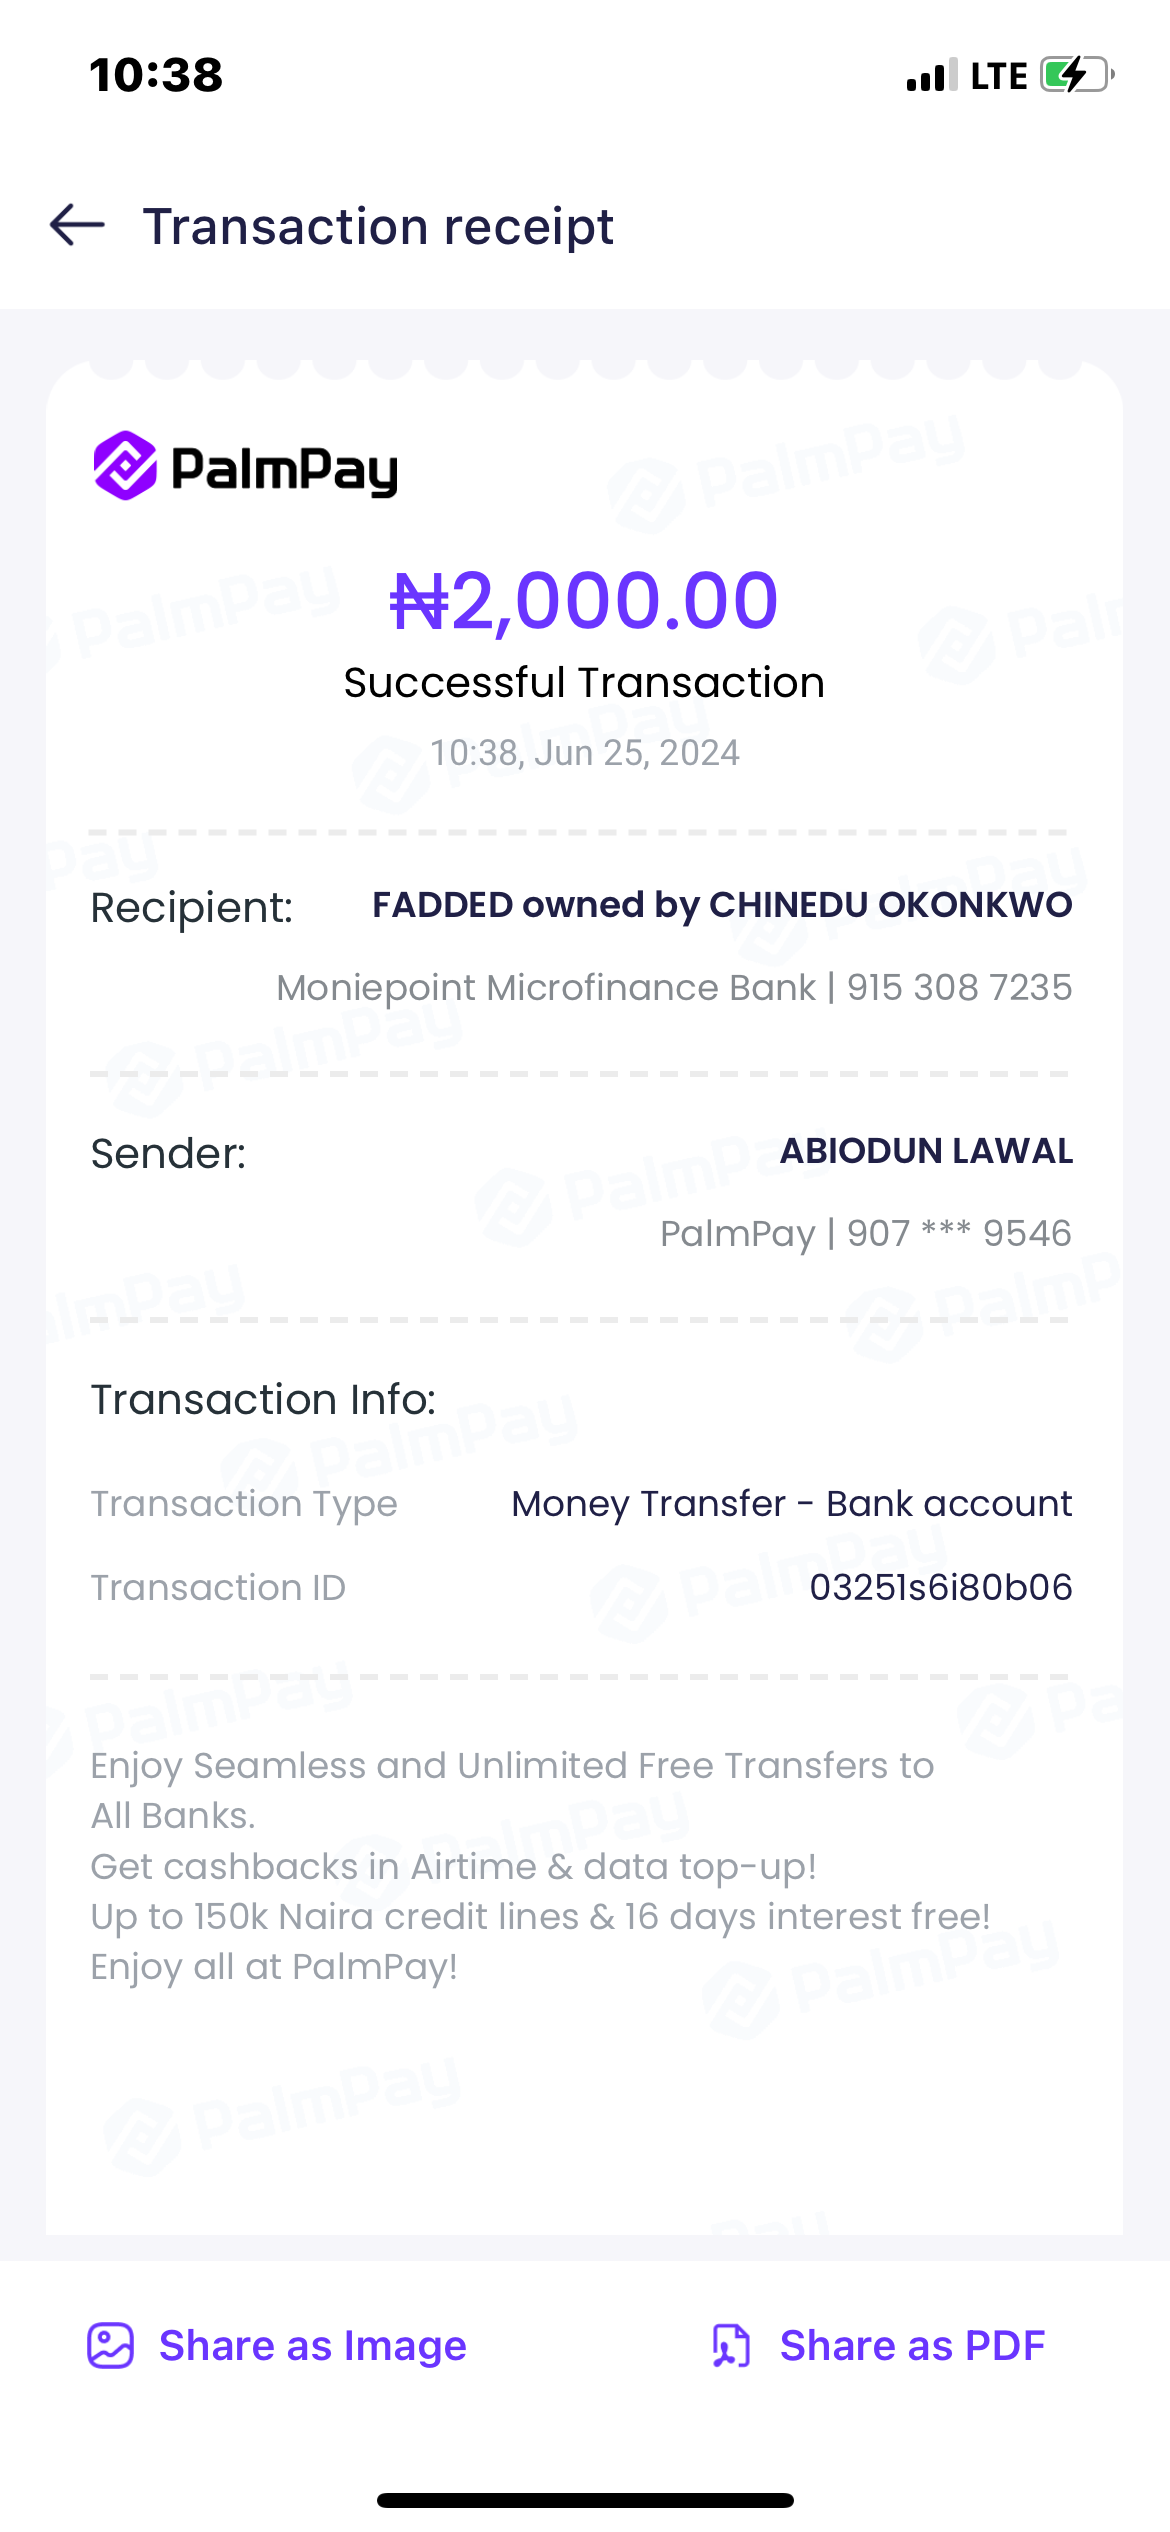Select recipient name FADDED owned by CHINEDU OKONKWO
The width and height of the screenshot is (1170, 2532).
coord(721,905)
